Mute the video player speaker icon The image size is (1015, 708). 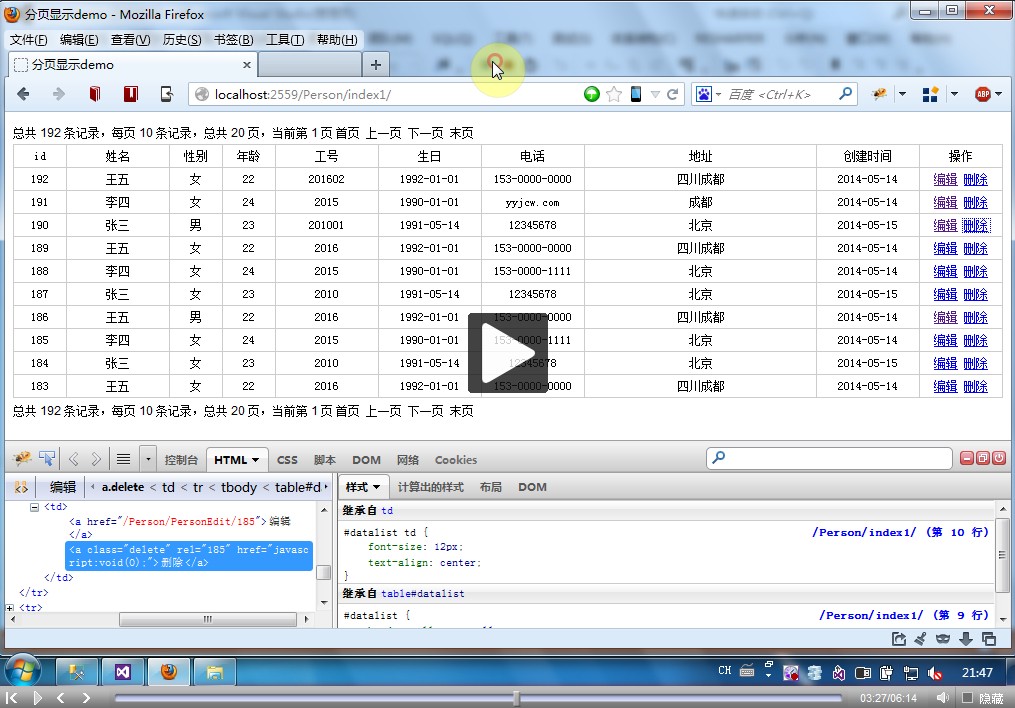click(x=941, y=698)
